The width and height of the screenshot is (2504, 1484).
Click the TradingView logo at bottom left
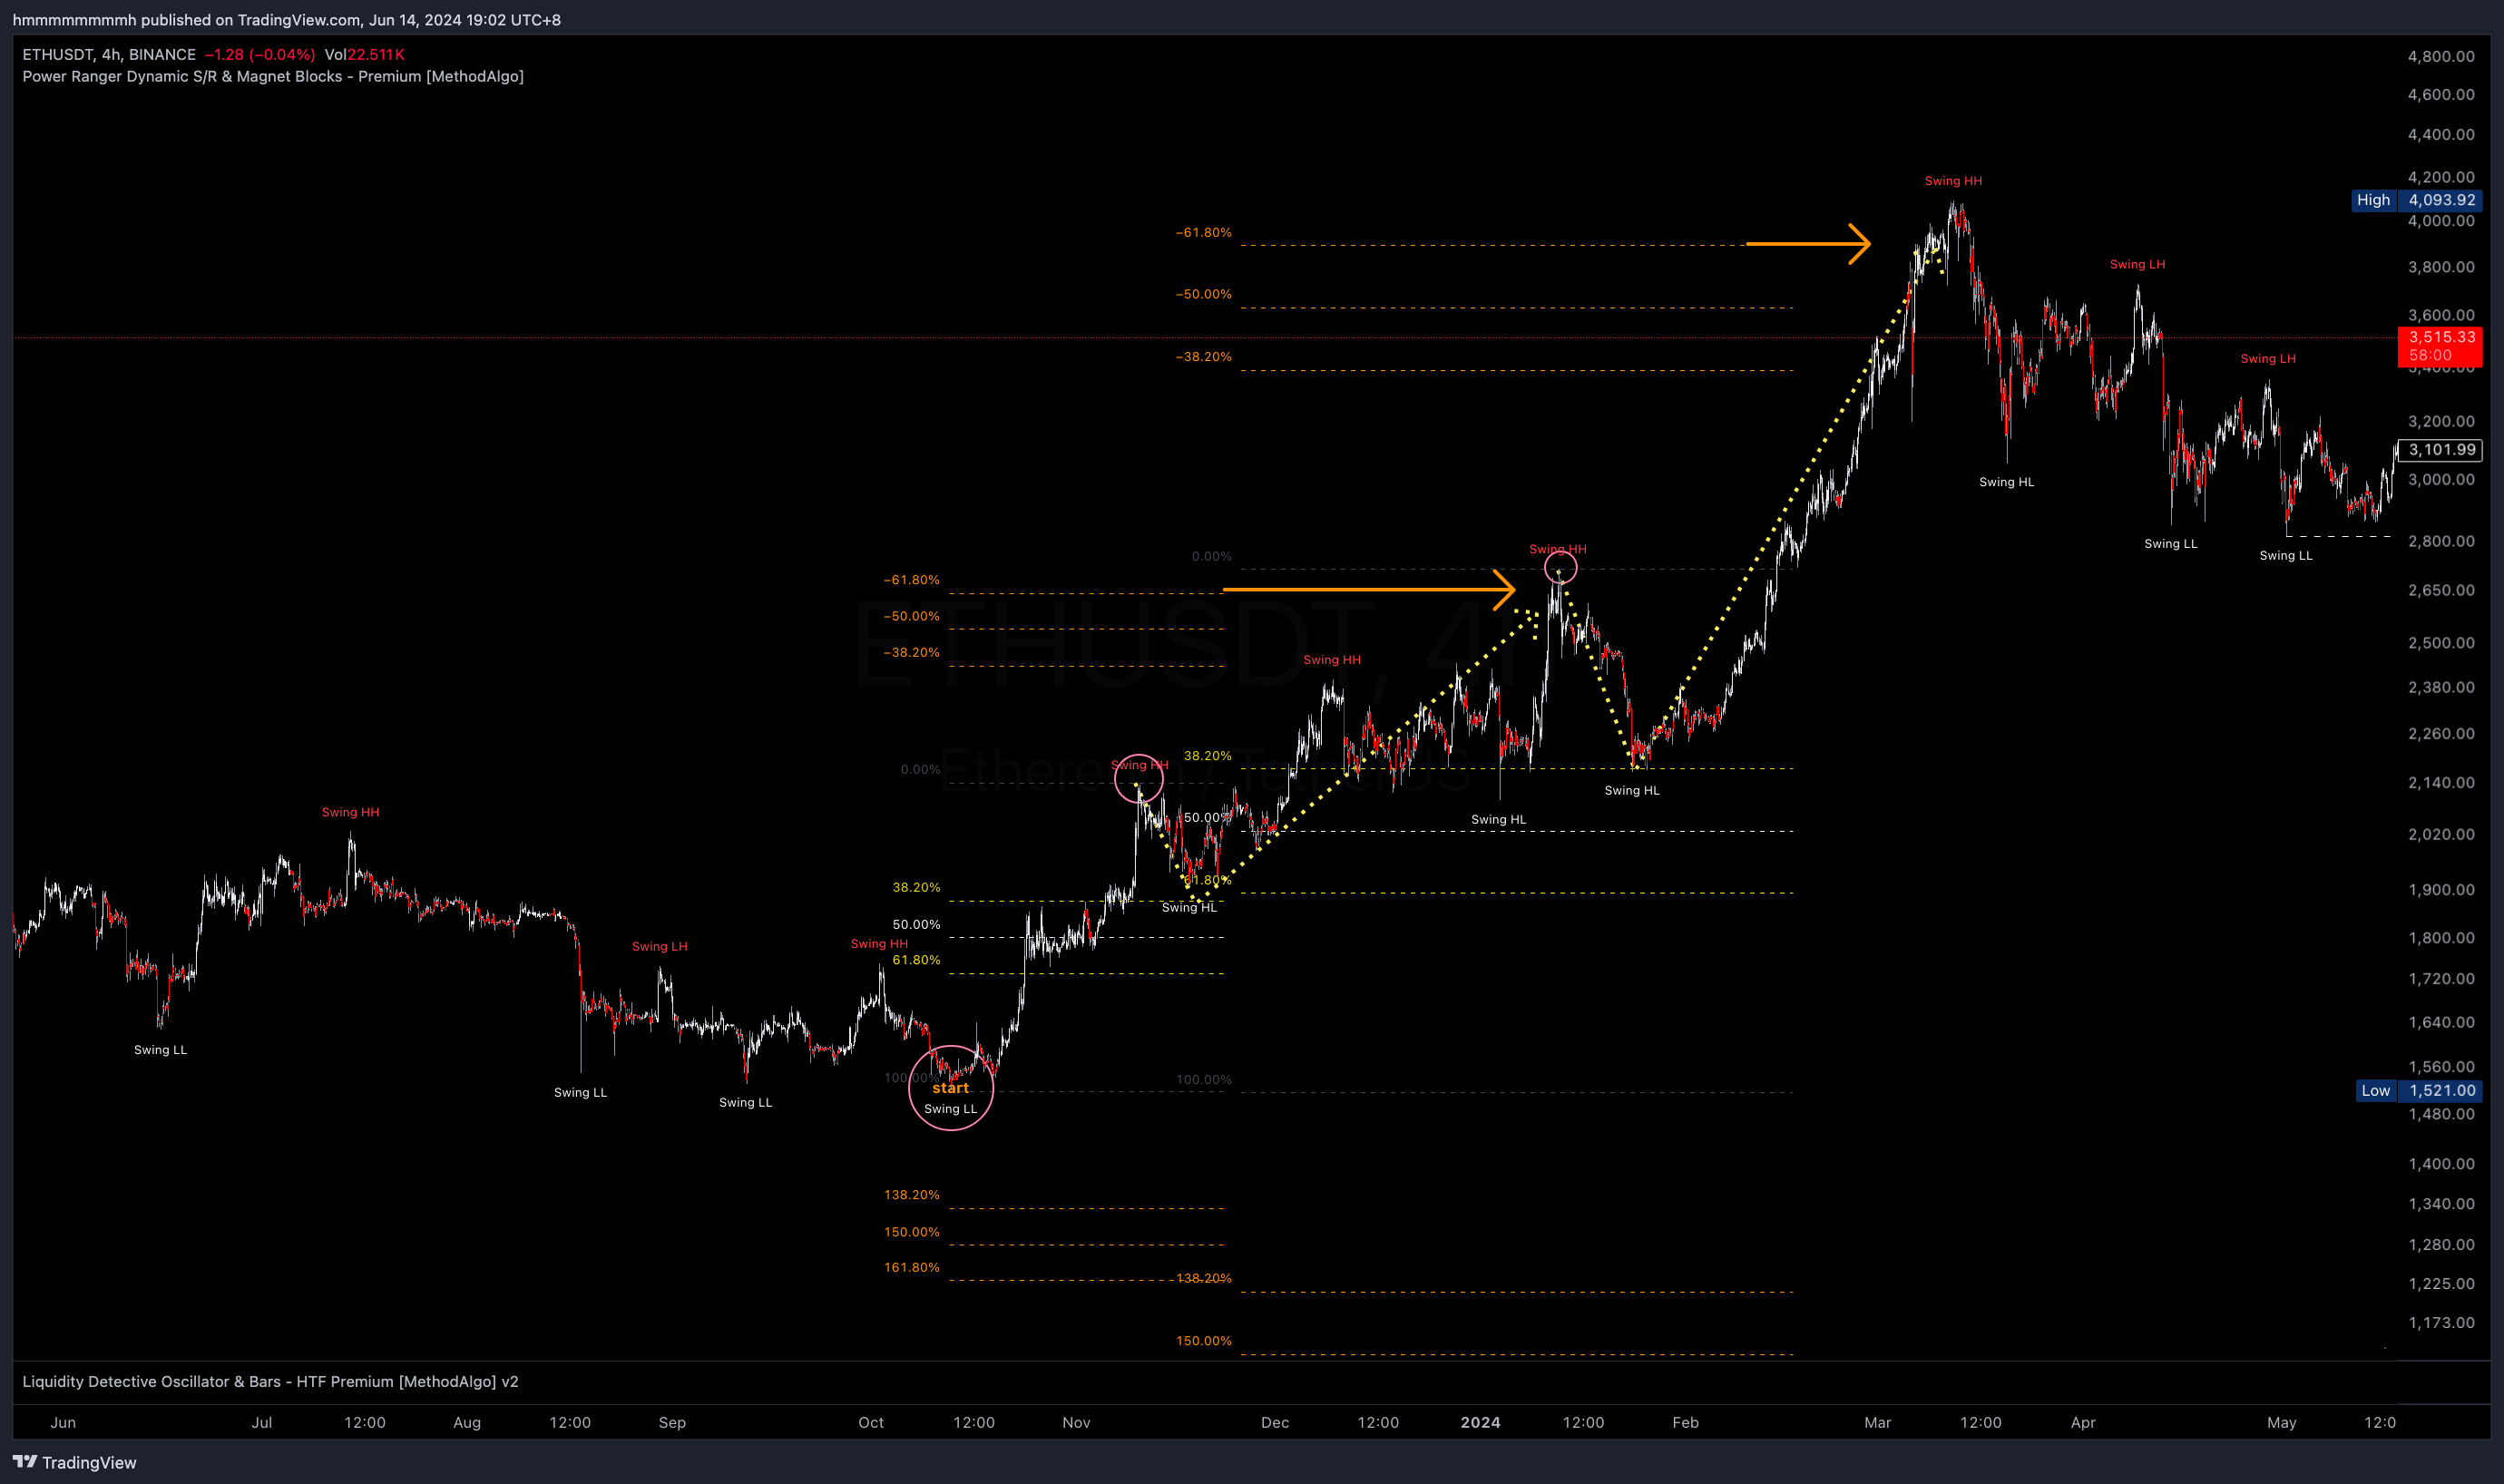pyautogui.click(x=75, y=1462)
